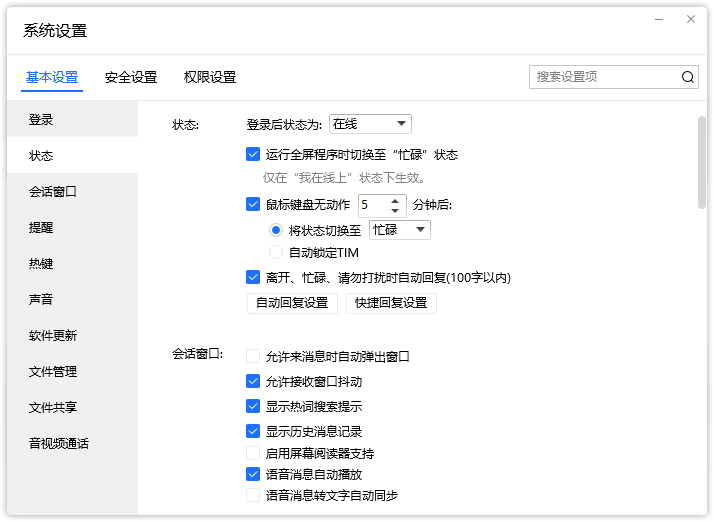The height and width of the screenshot is (522, 714).
Task: Select 自动锁定TIM radio button
Action: 276,253
